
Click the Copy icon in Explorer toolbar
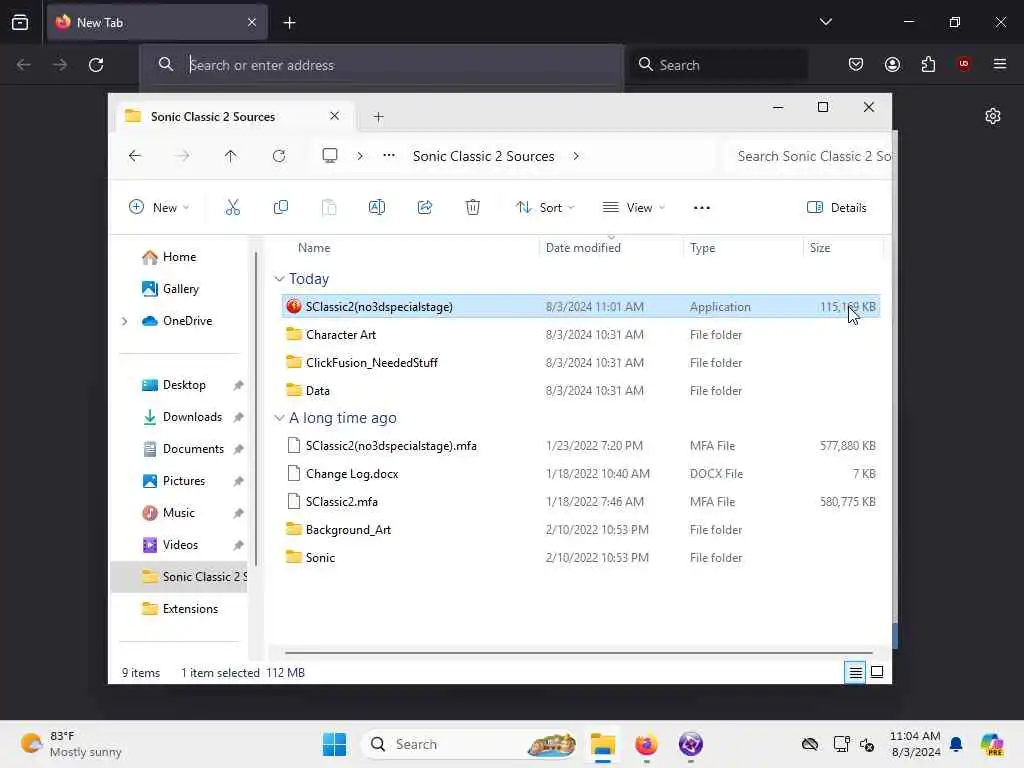281,208
